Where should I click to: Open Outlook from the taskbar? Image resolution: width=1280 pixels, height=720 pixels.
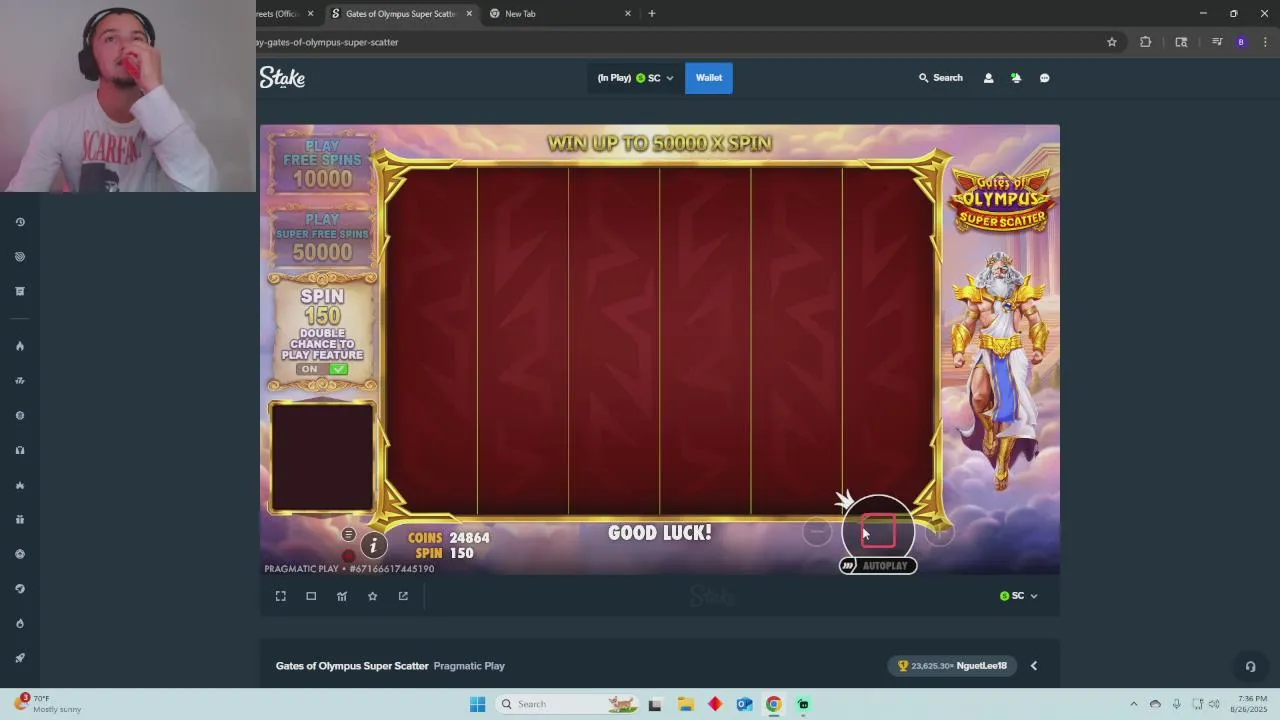tap(744, 704)
